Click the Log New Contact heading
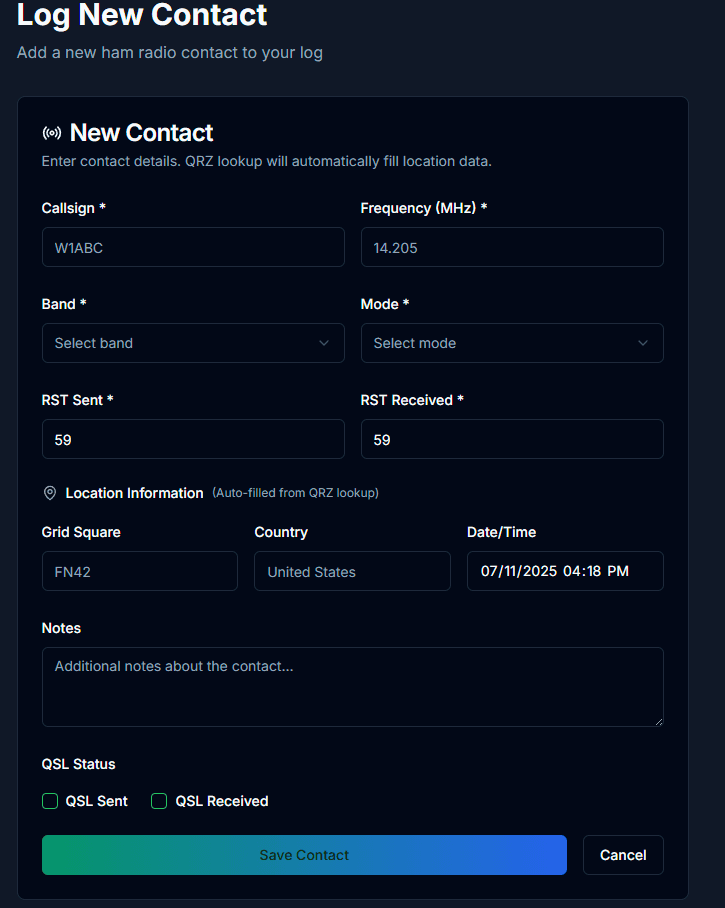This screenshot has width=725, height=908. [142, 14]
